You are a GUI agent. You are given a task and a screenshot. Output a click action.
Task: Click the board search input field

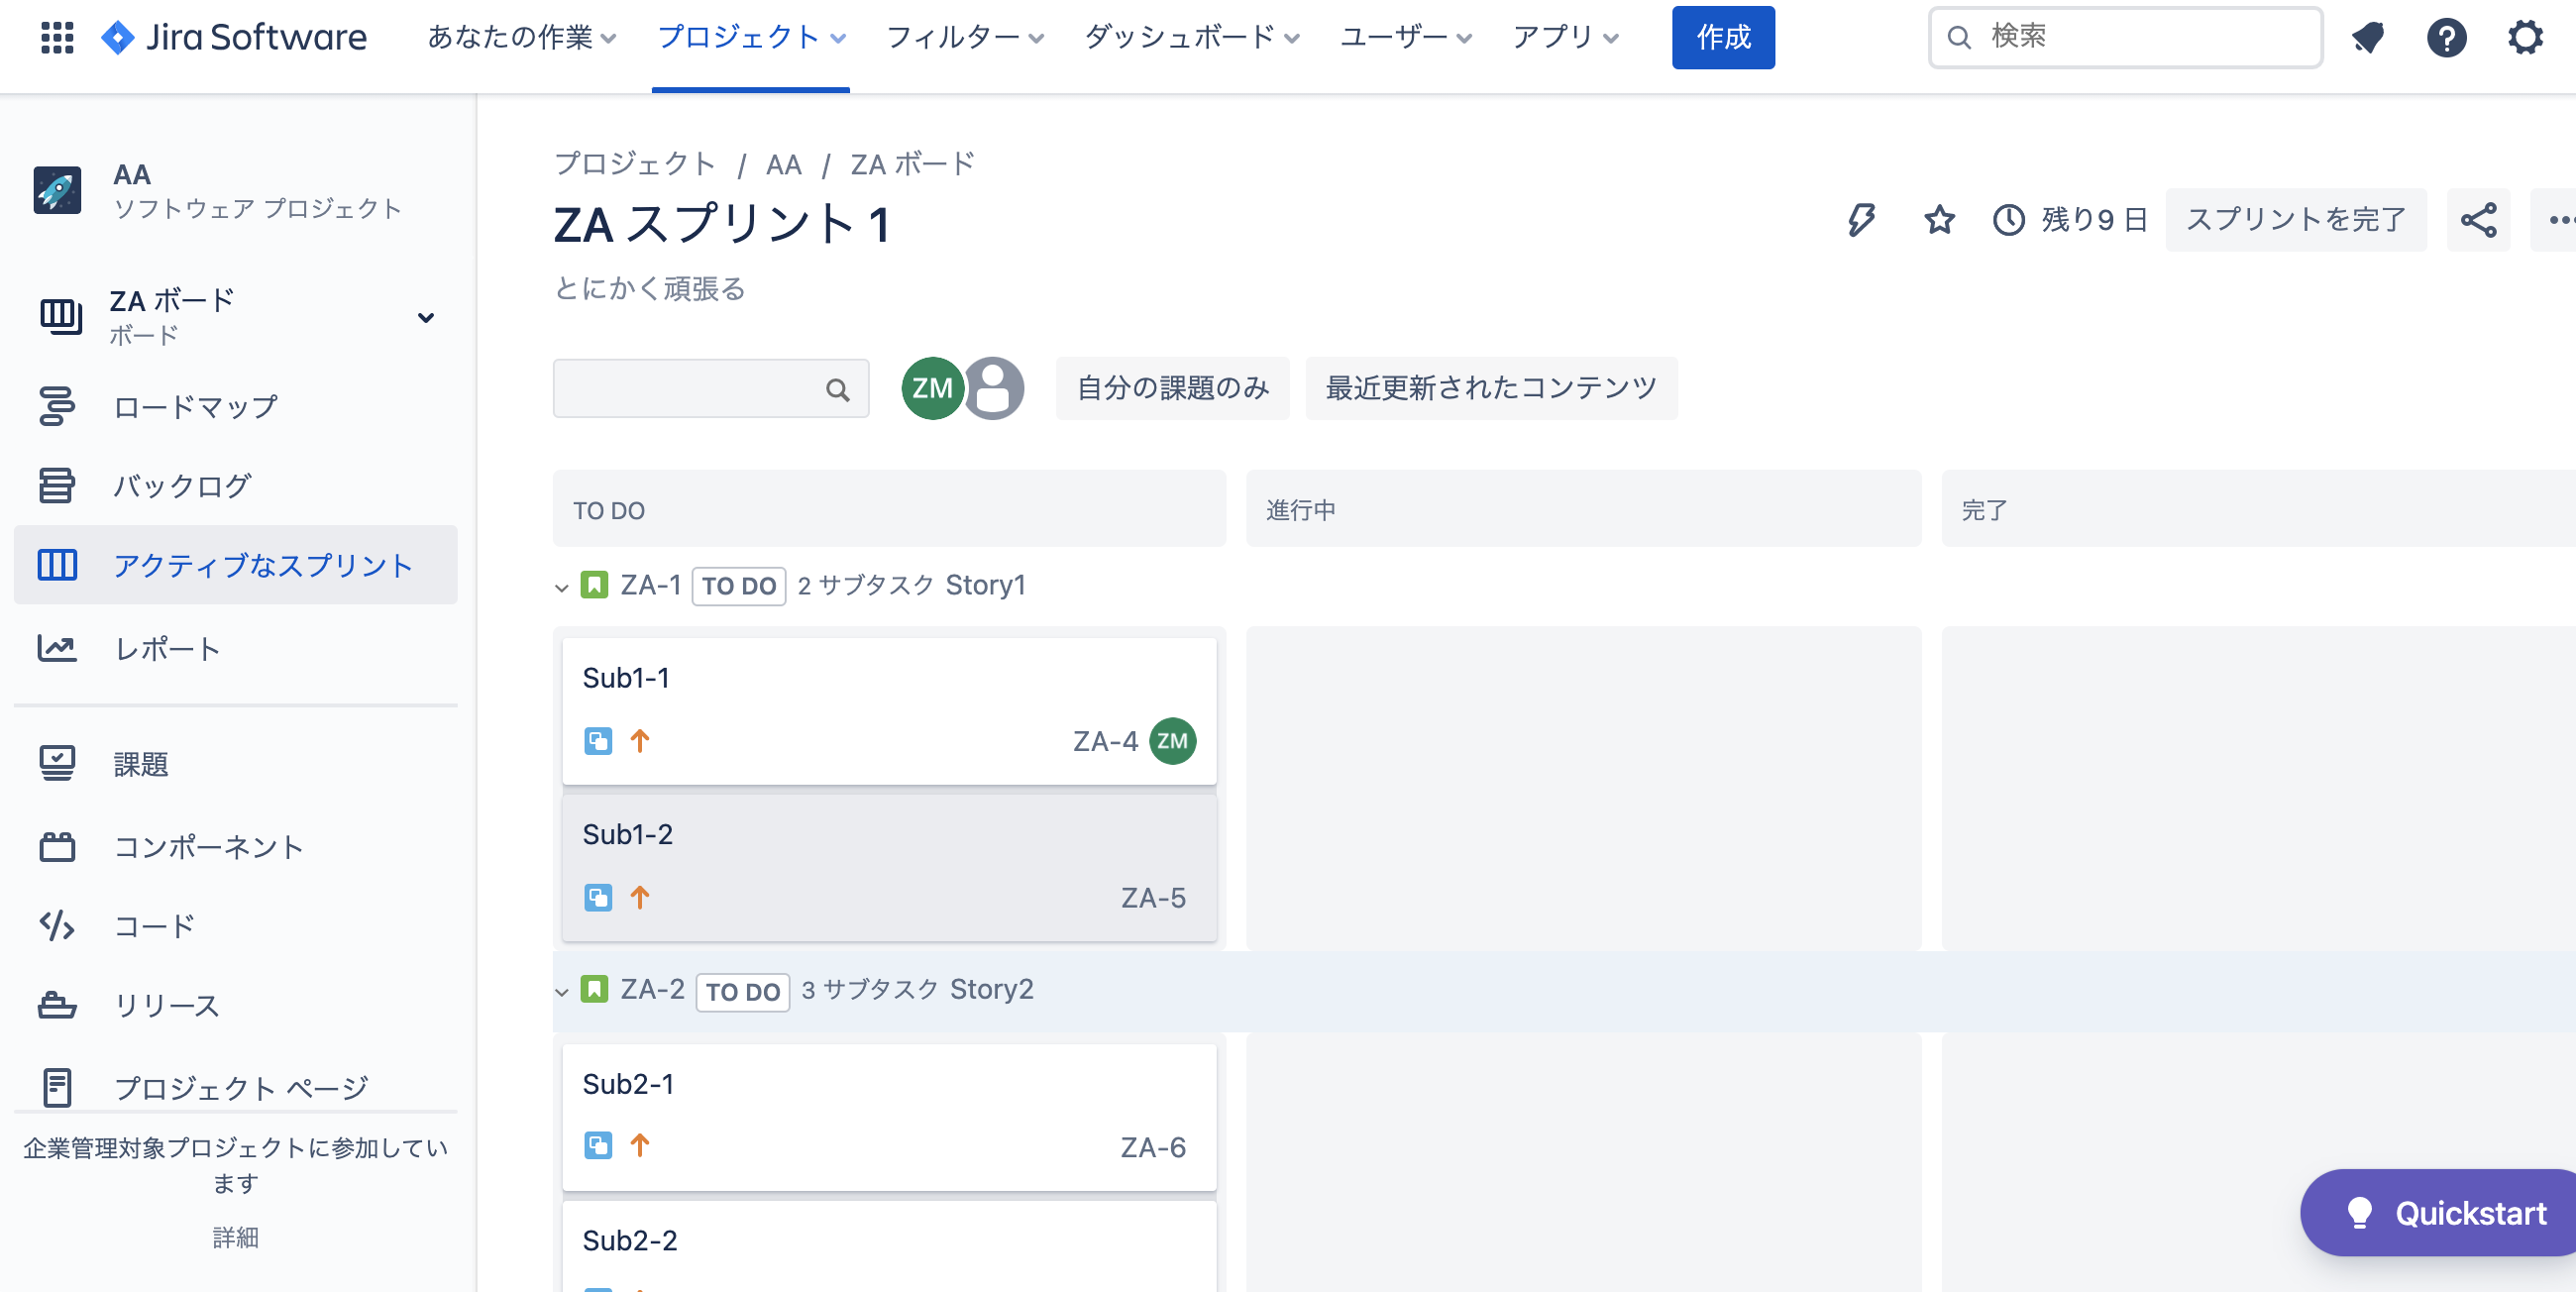700,389
